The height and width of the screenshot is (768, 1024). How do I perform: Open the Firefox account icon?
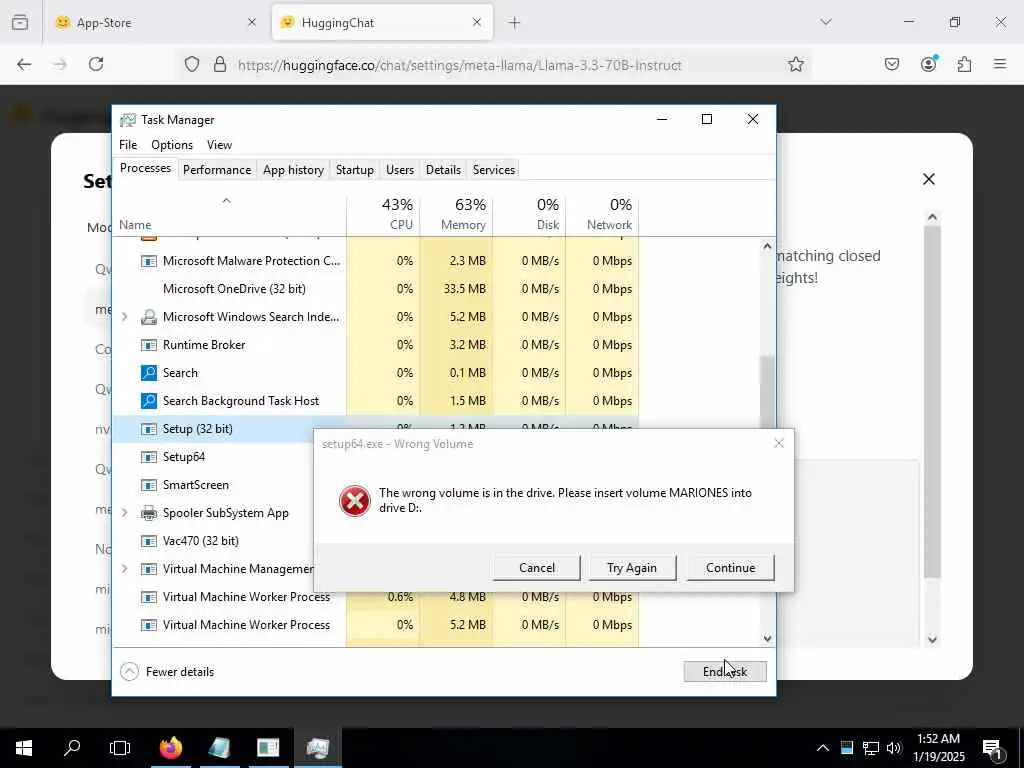[x=928, y=64]
